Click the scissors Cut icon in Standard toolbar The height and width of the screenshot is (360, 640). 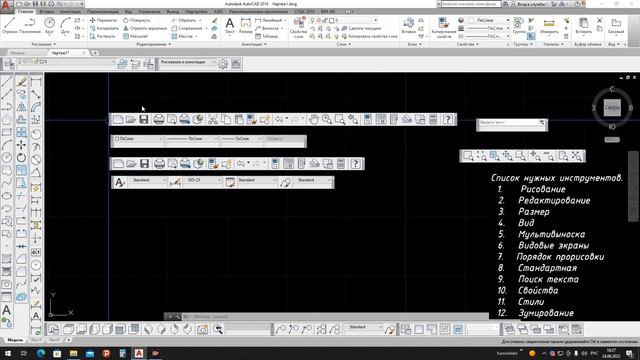coord(212,120)
